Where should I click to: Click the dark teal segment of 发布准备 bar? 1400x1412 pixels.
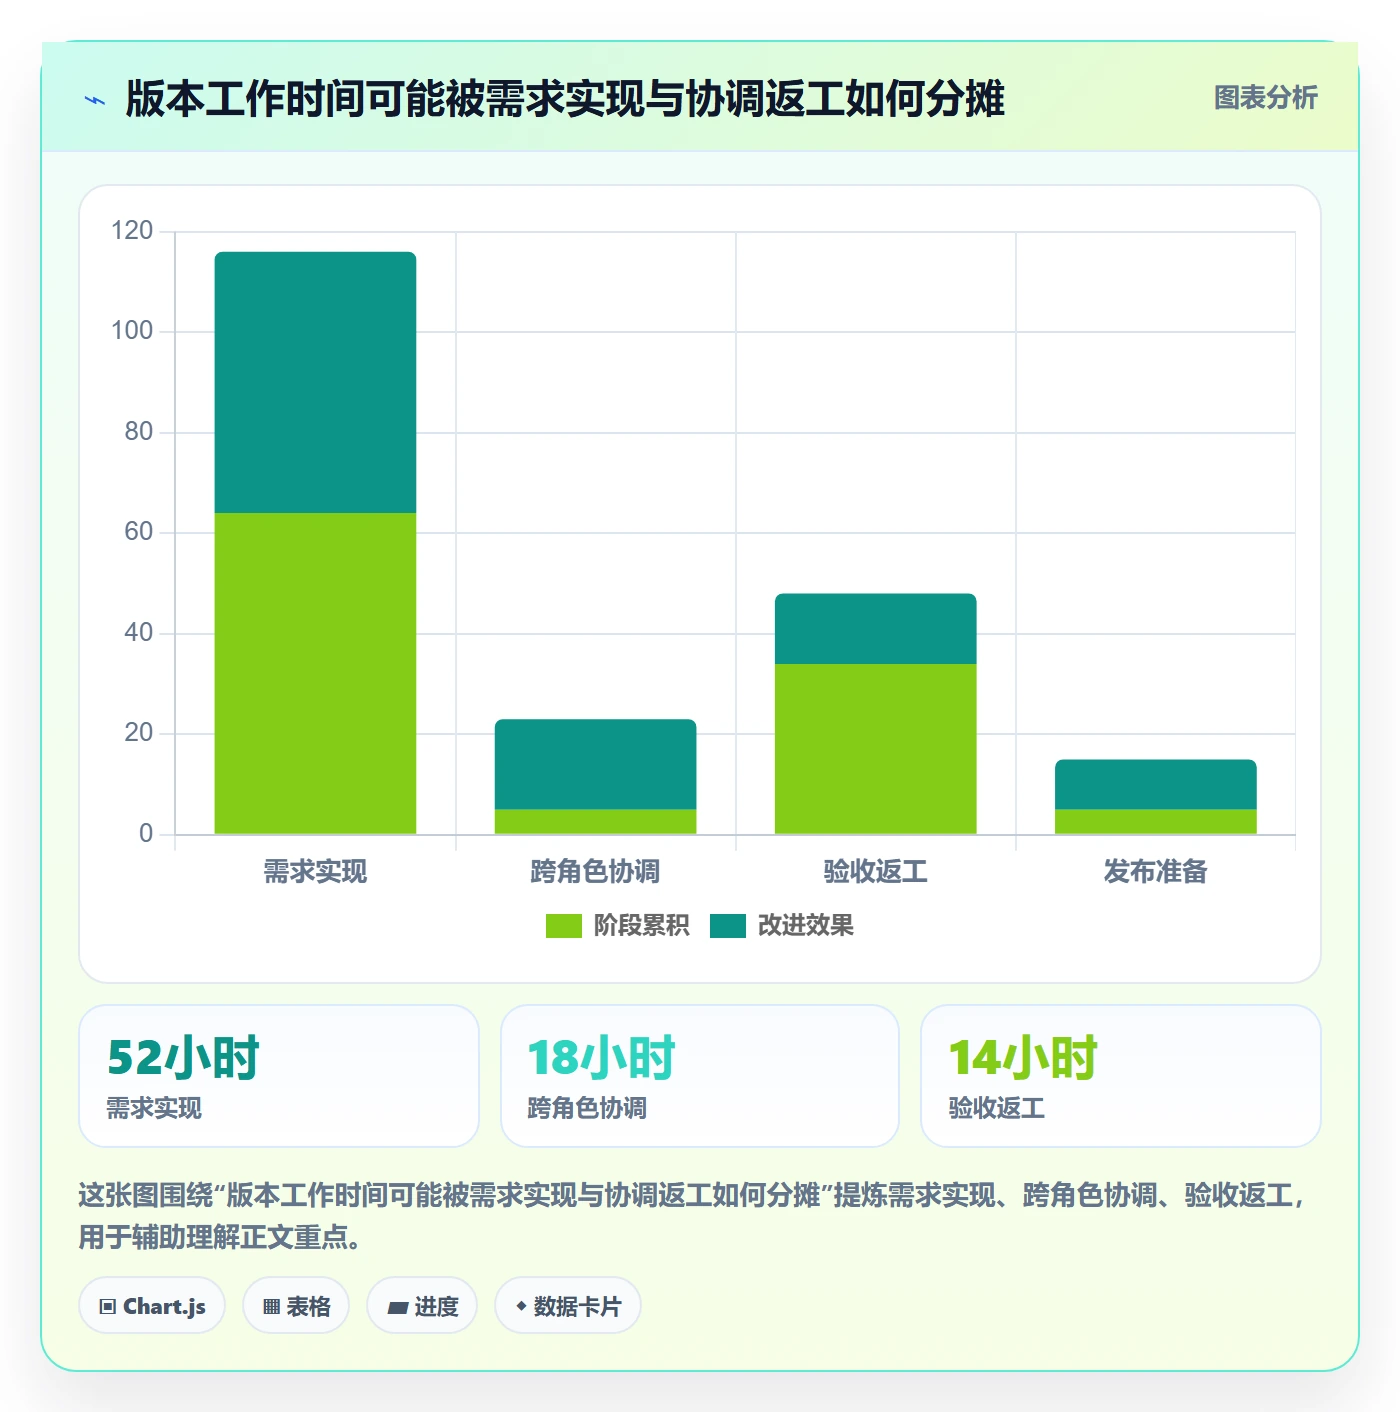[x=1155, y=784]
